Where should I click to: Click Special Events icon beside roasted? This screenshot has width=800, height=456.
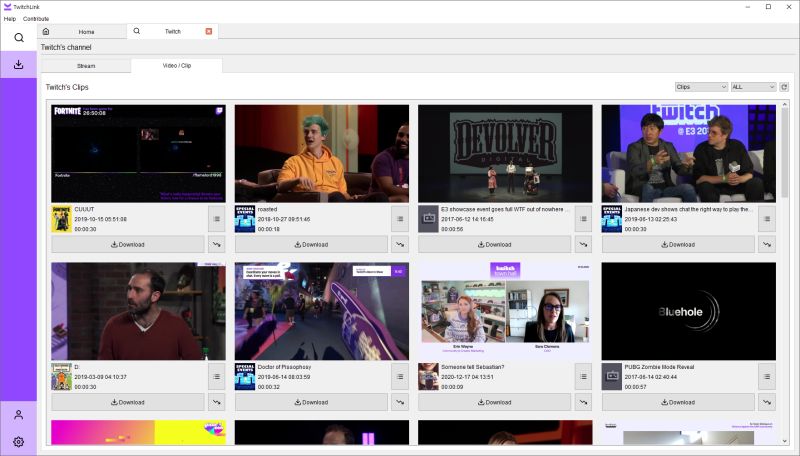tap(244, 219)
